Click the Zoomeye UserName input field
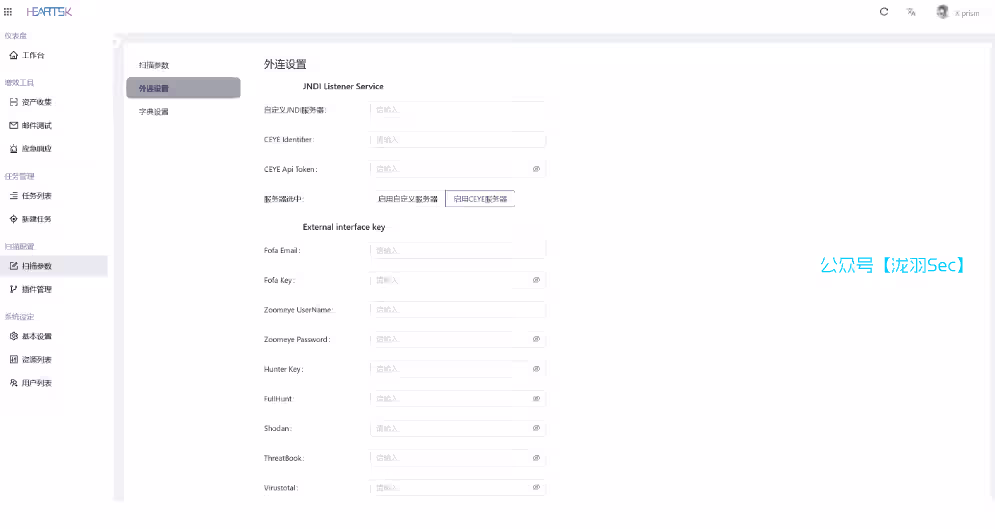The width and height of the screenshot is (995, 529). pos(458,310)
